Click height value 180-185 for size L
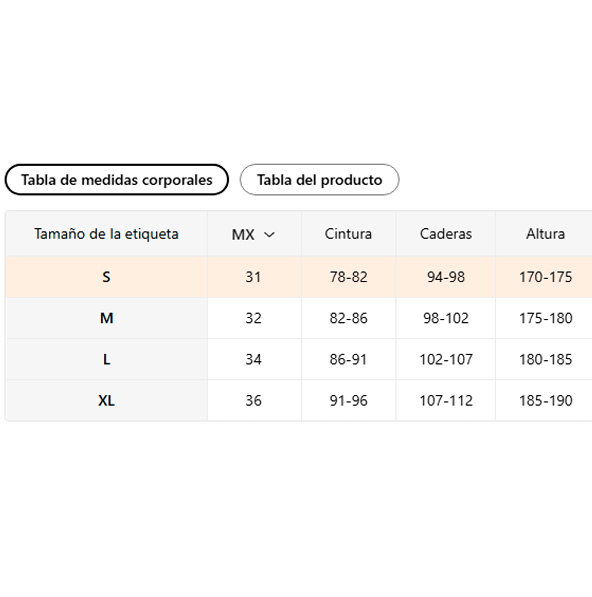The height and width of the screenshot is (597, 592). coord(546,359)
